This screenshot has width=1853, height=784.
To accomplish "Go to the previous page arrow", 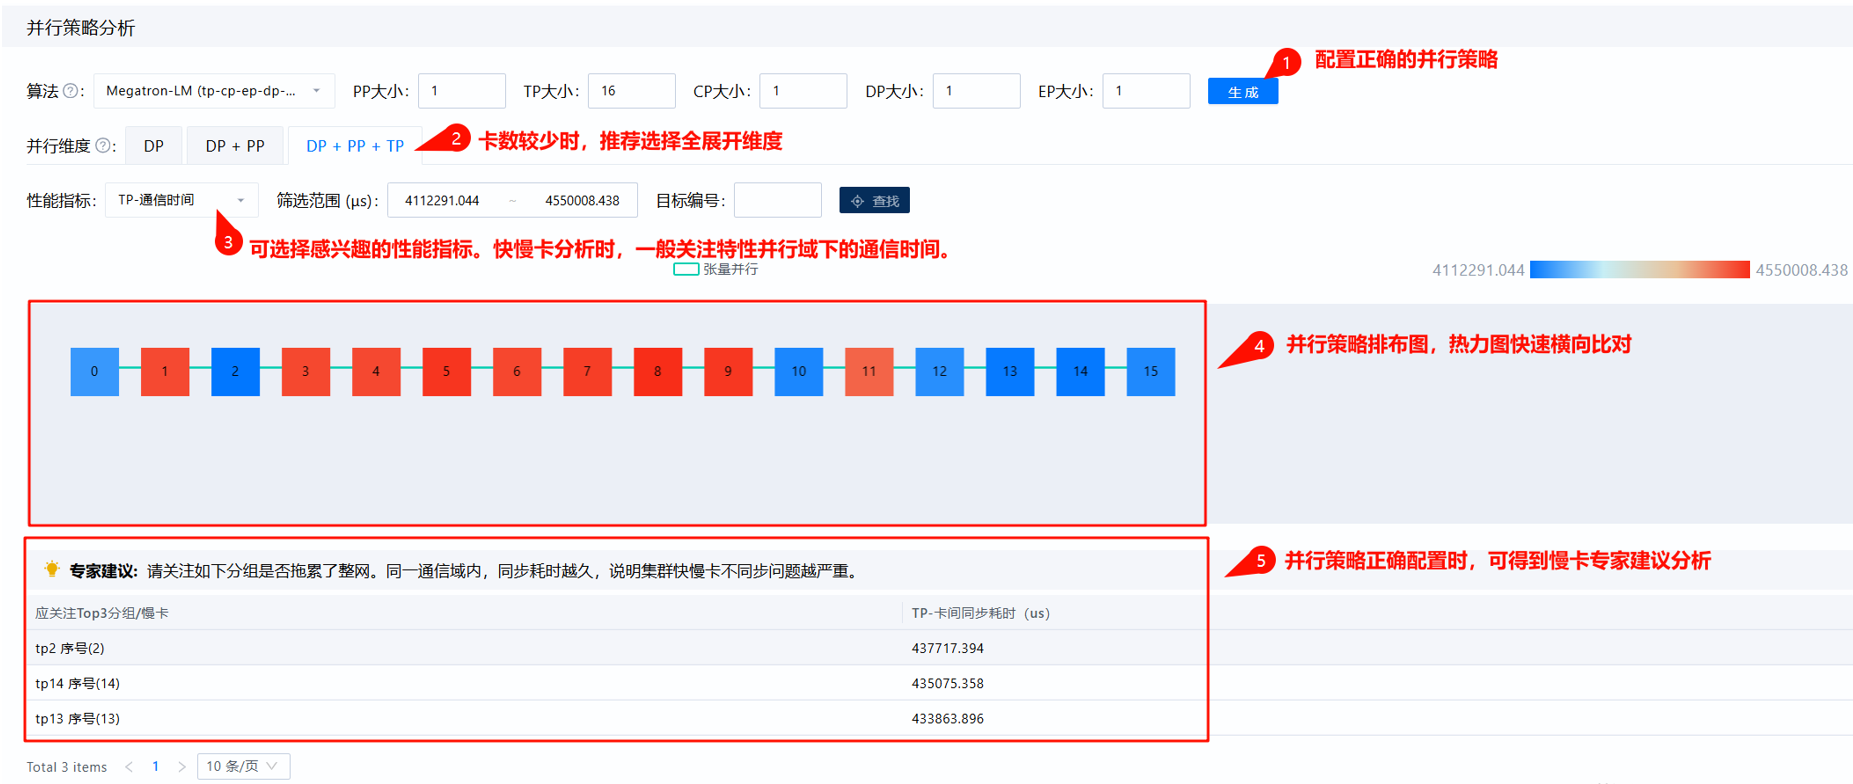I will [129, 767].
